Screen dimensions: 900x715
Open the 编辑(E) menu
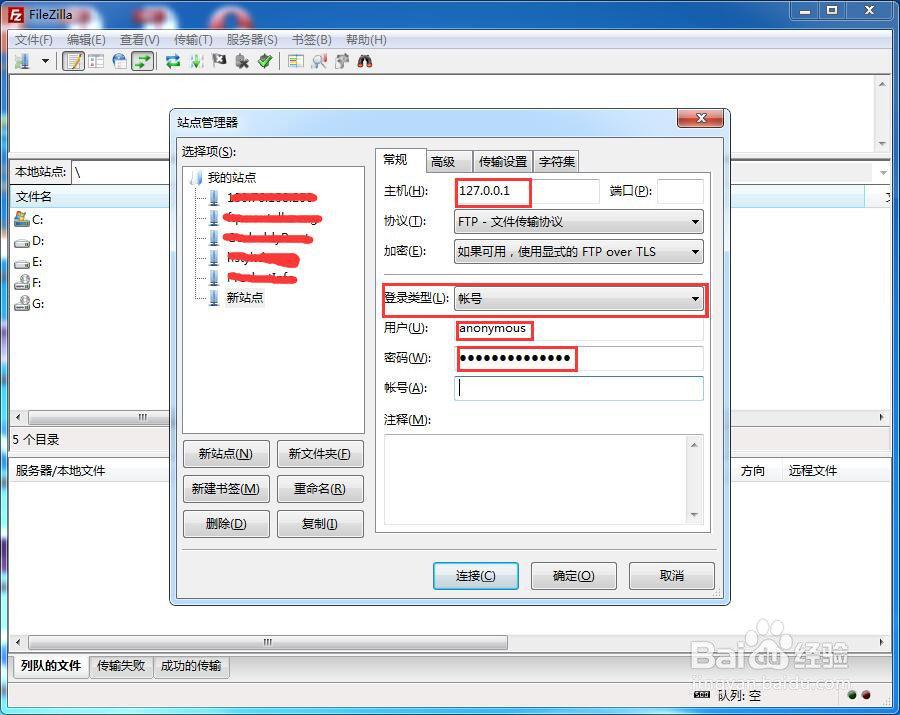(86, 40)
